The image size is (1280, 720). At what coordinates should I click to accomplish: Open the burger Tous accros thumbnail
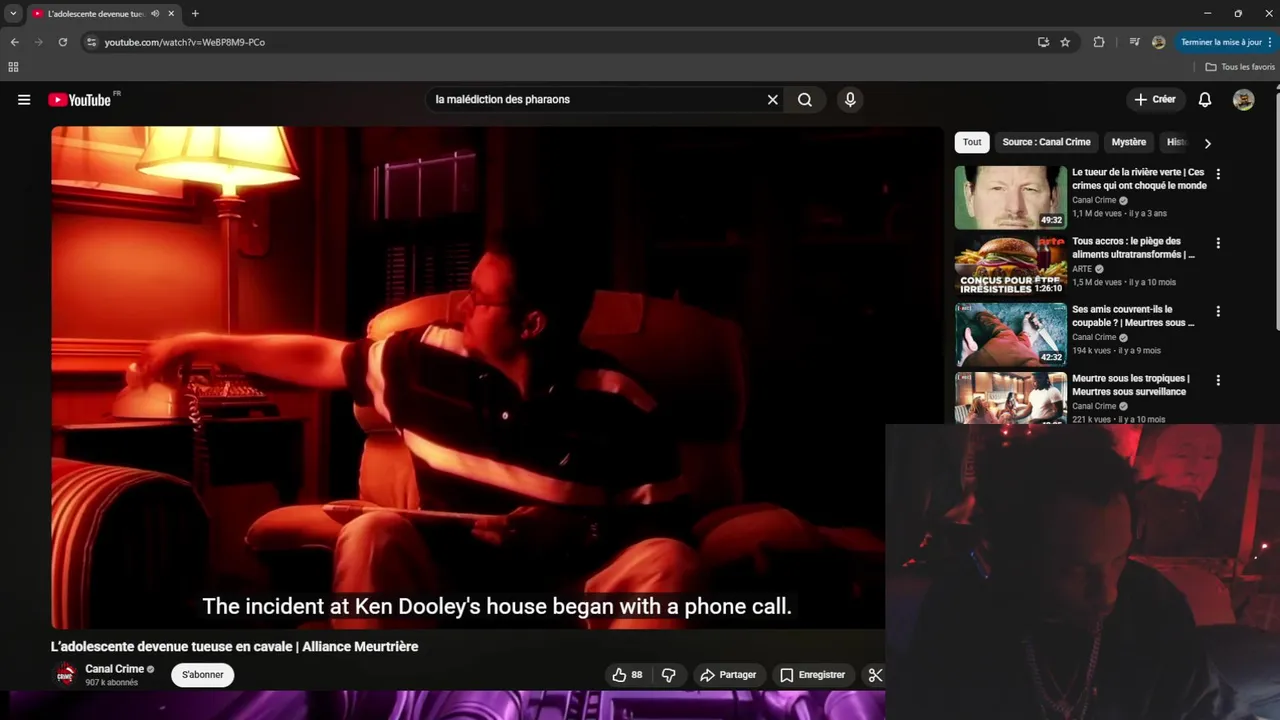point(1011,266)
